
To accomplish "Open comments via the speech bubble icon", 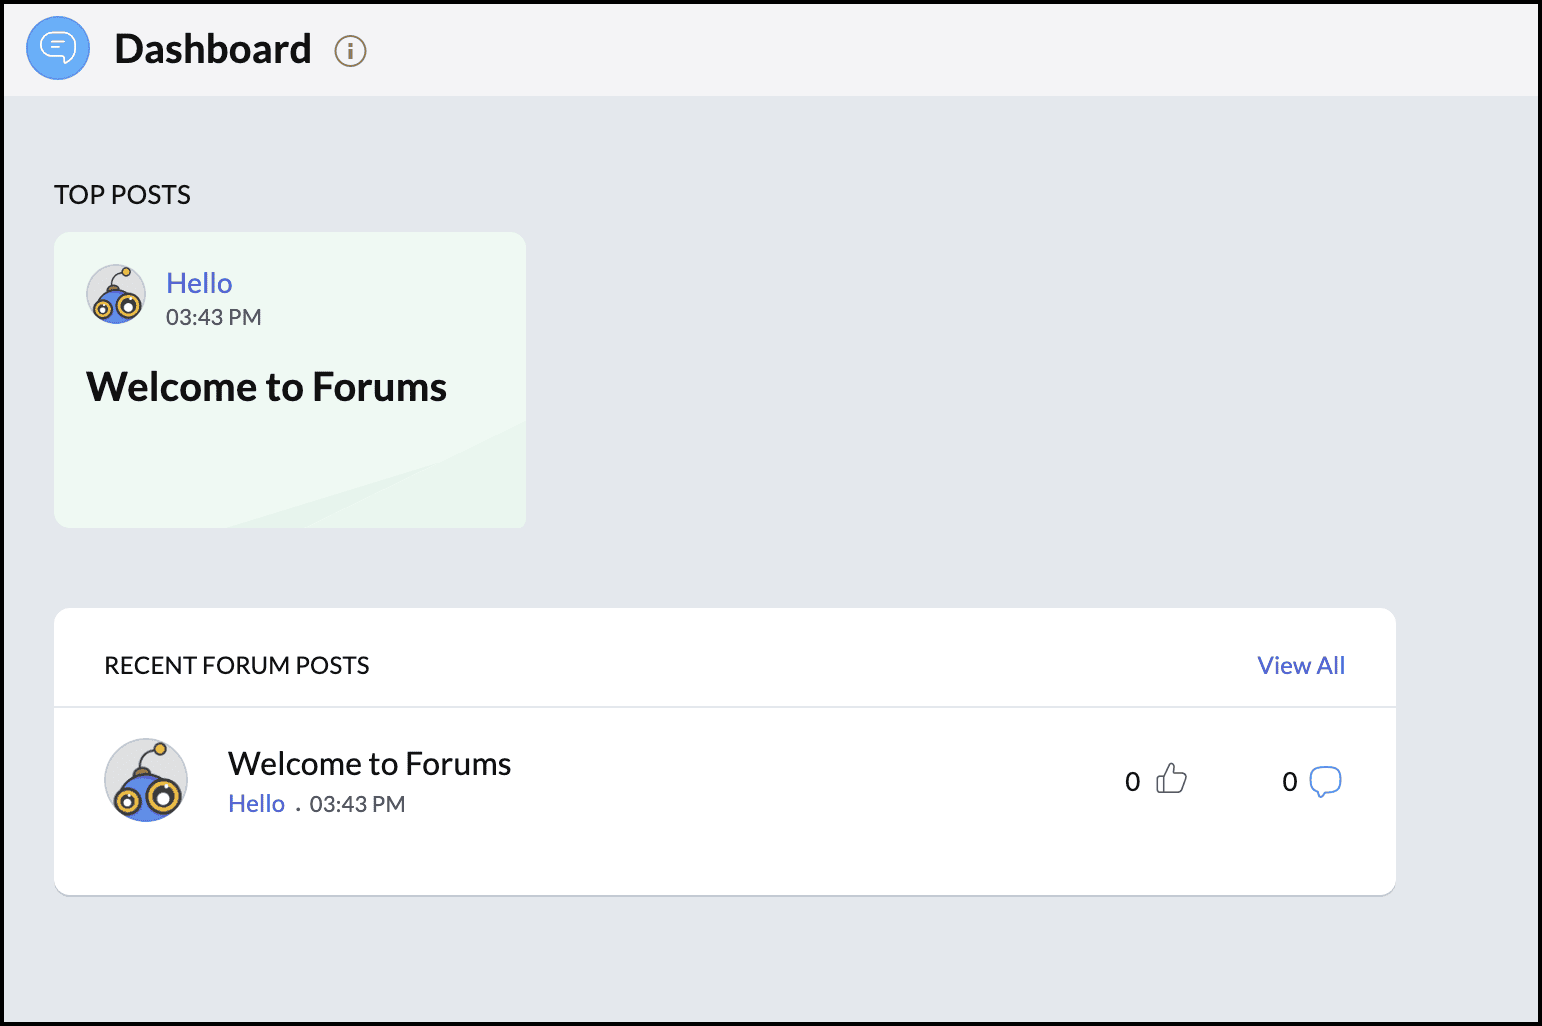I will point(1325,781).
